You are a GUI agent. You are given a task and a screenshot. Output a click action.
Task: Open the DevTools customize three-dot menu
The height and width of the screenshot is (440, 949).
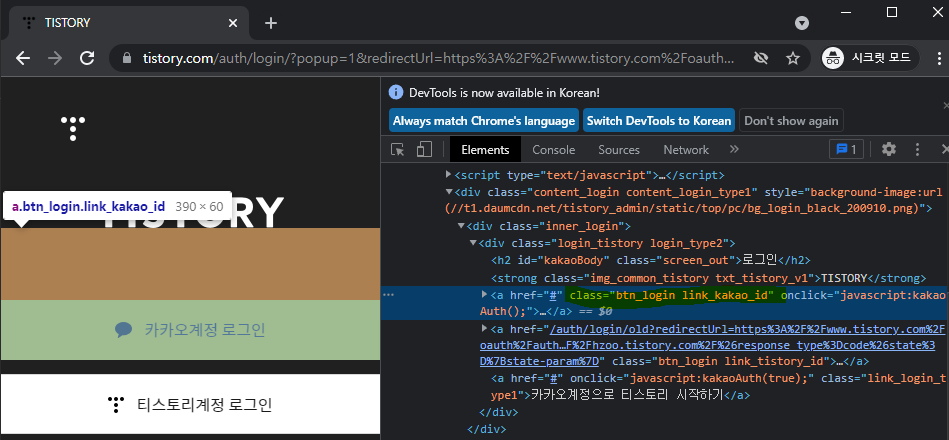click(918, 149)
